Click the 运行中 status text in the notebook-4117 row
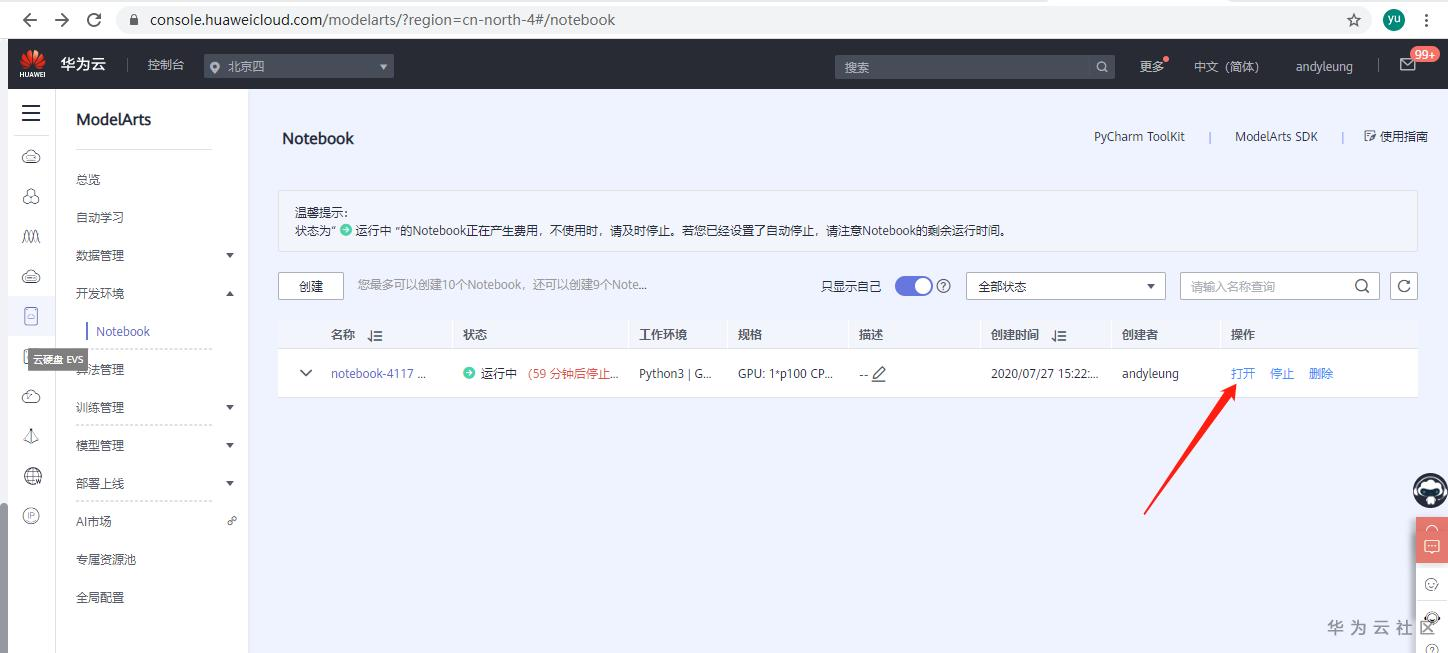 point(498,373)
